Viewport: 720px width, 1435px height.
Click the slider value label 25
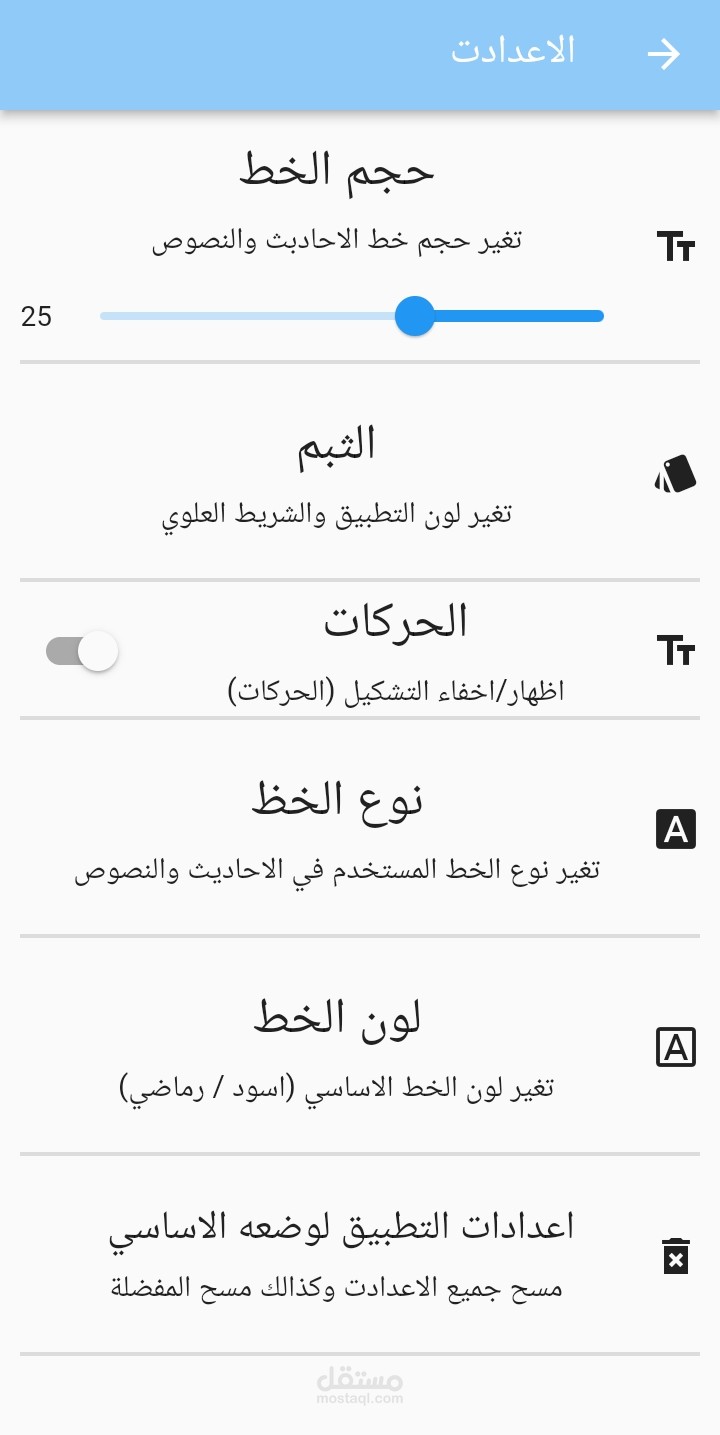pyautogui.click(x=36, y=317)
